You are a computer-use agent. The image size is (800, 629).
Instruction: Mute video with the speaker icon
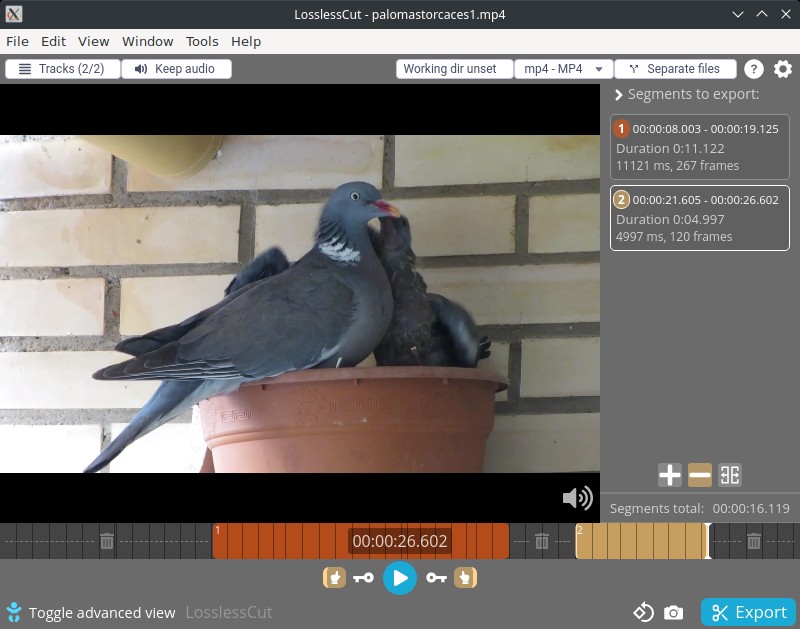(577, 497)
